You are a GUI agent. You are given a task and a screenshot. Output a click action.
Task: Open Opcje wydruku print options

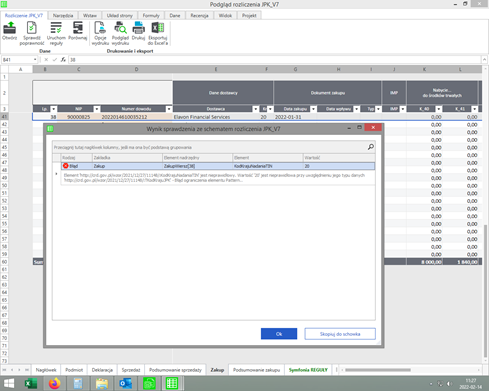(x=100, y=29)
